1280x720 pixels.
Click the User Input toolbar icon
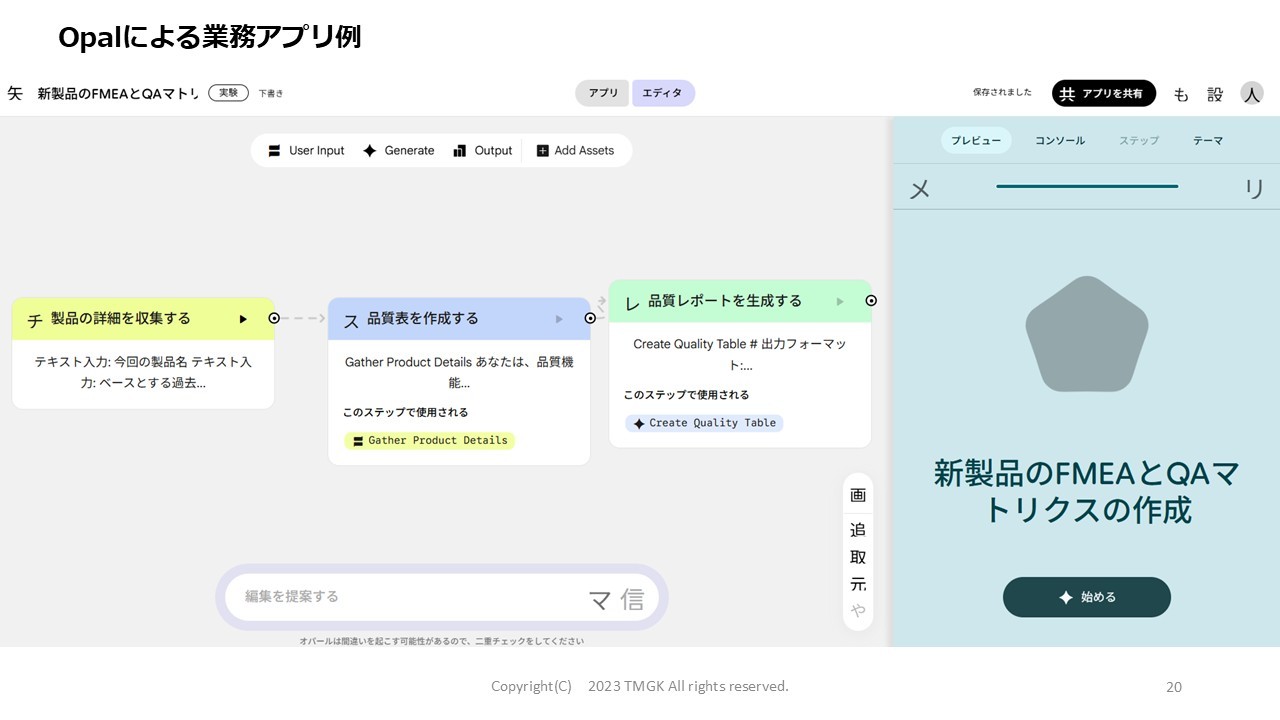click(x=275, y=151)
